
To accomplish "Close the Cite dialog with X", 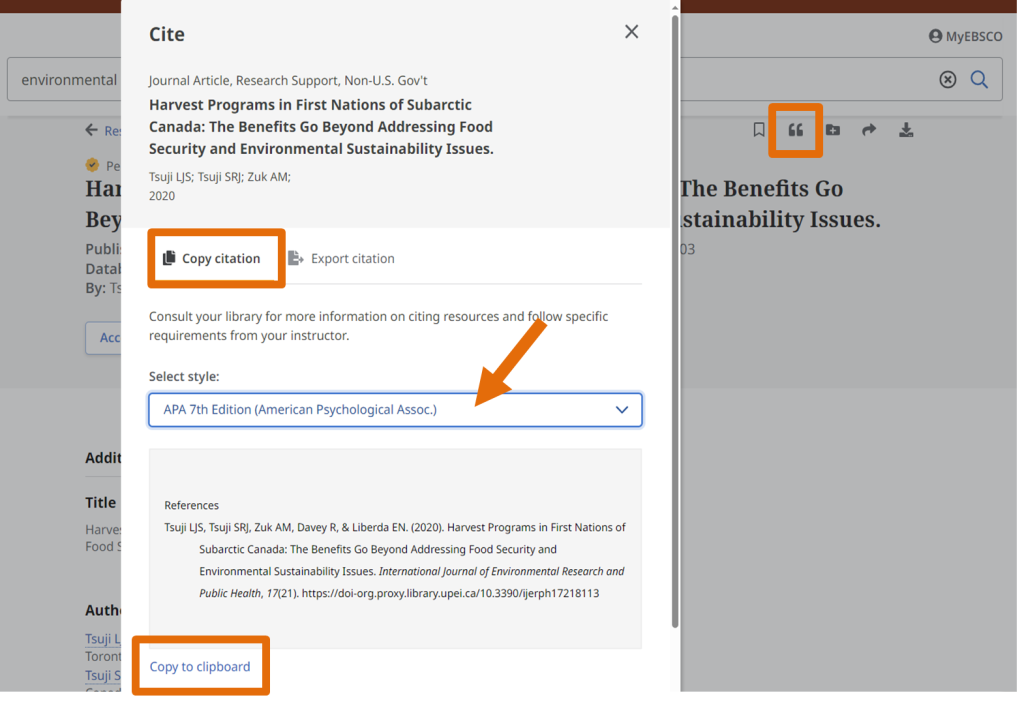I will click(631, 32).
